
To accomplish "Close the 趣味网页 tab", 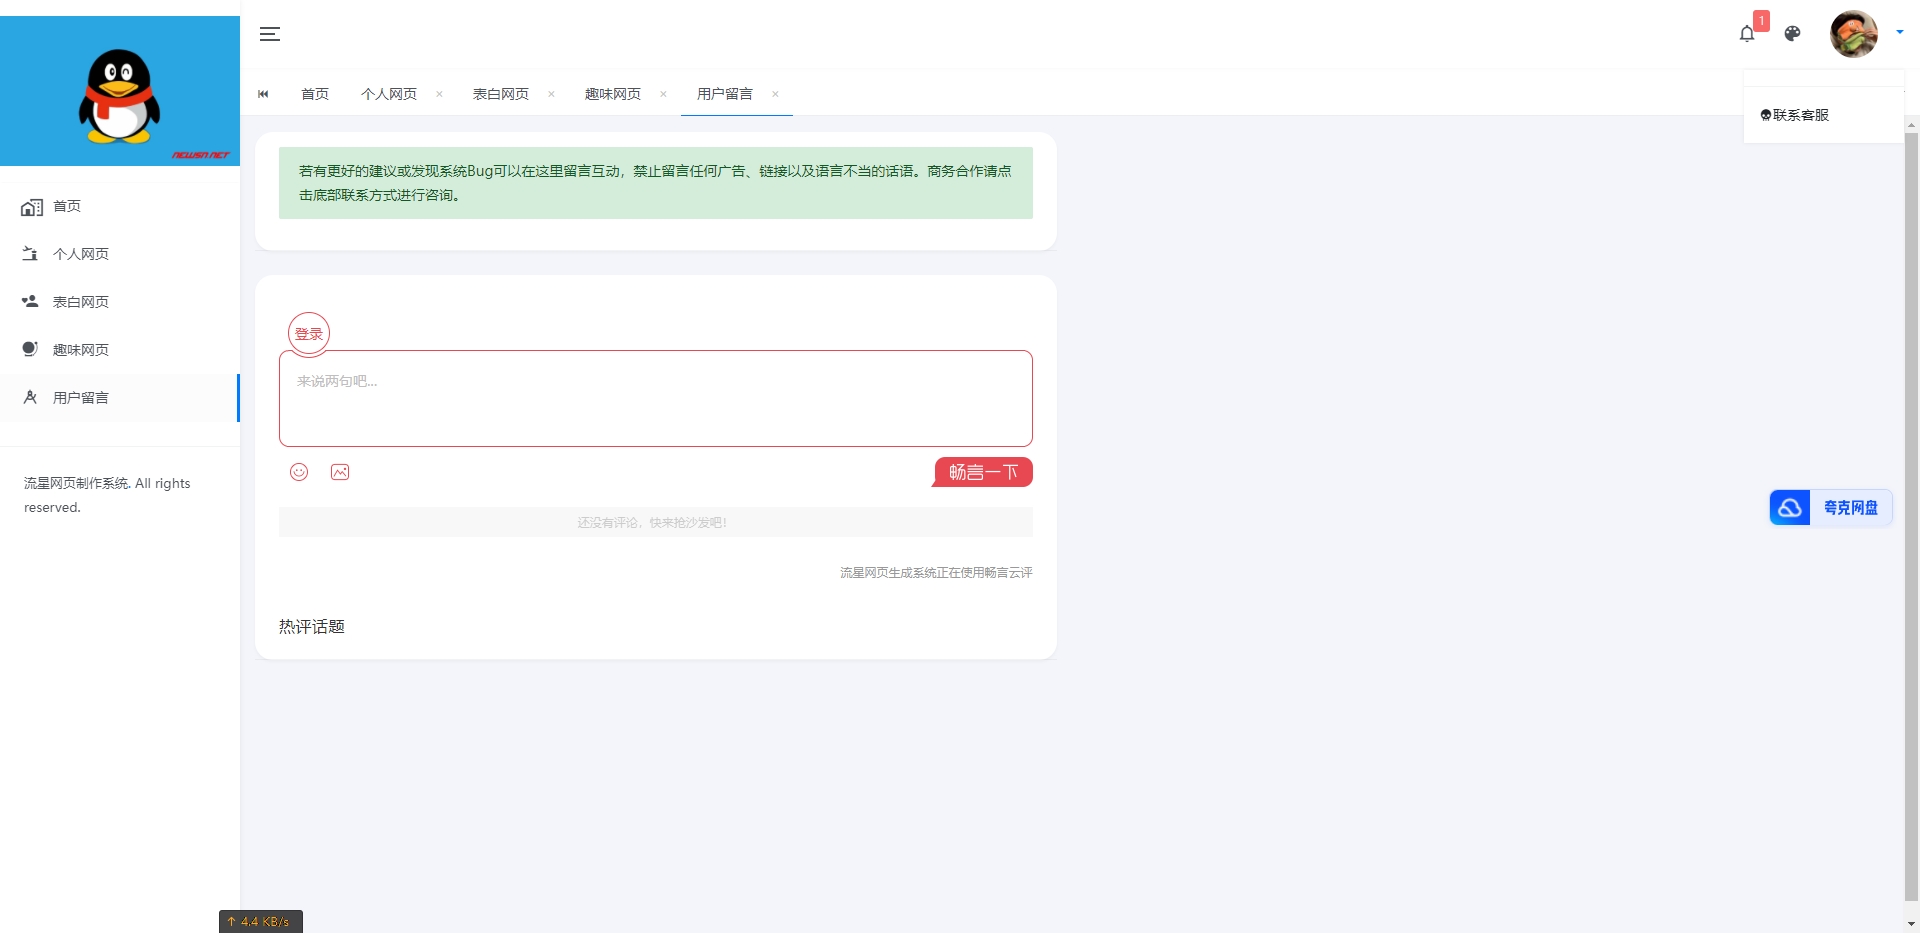I will (663, 94).
